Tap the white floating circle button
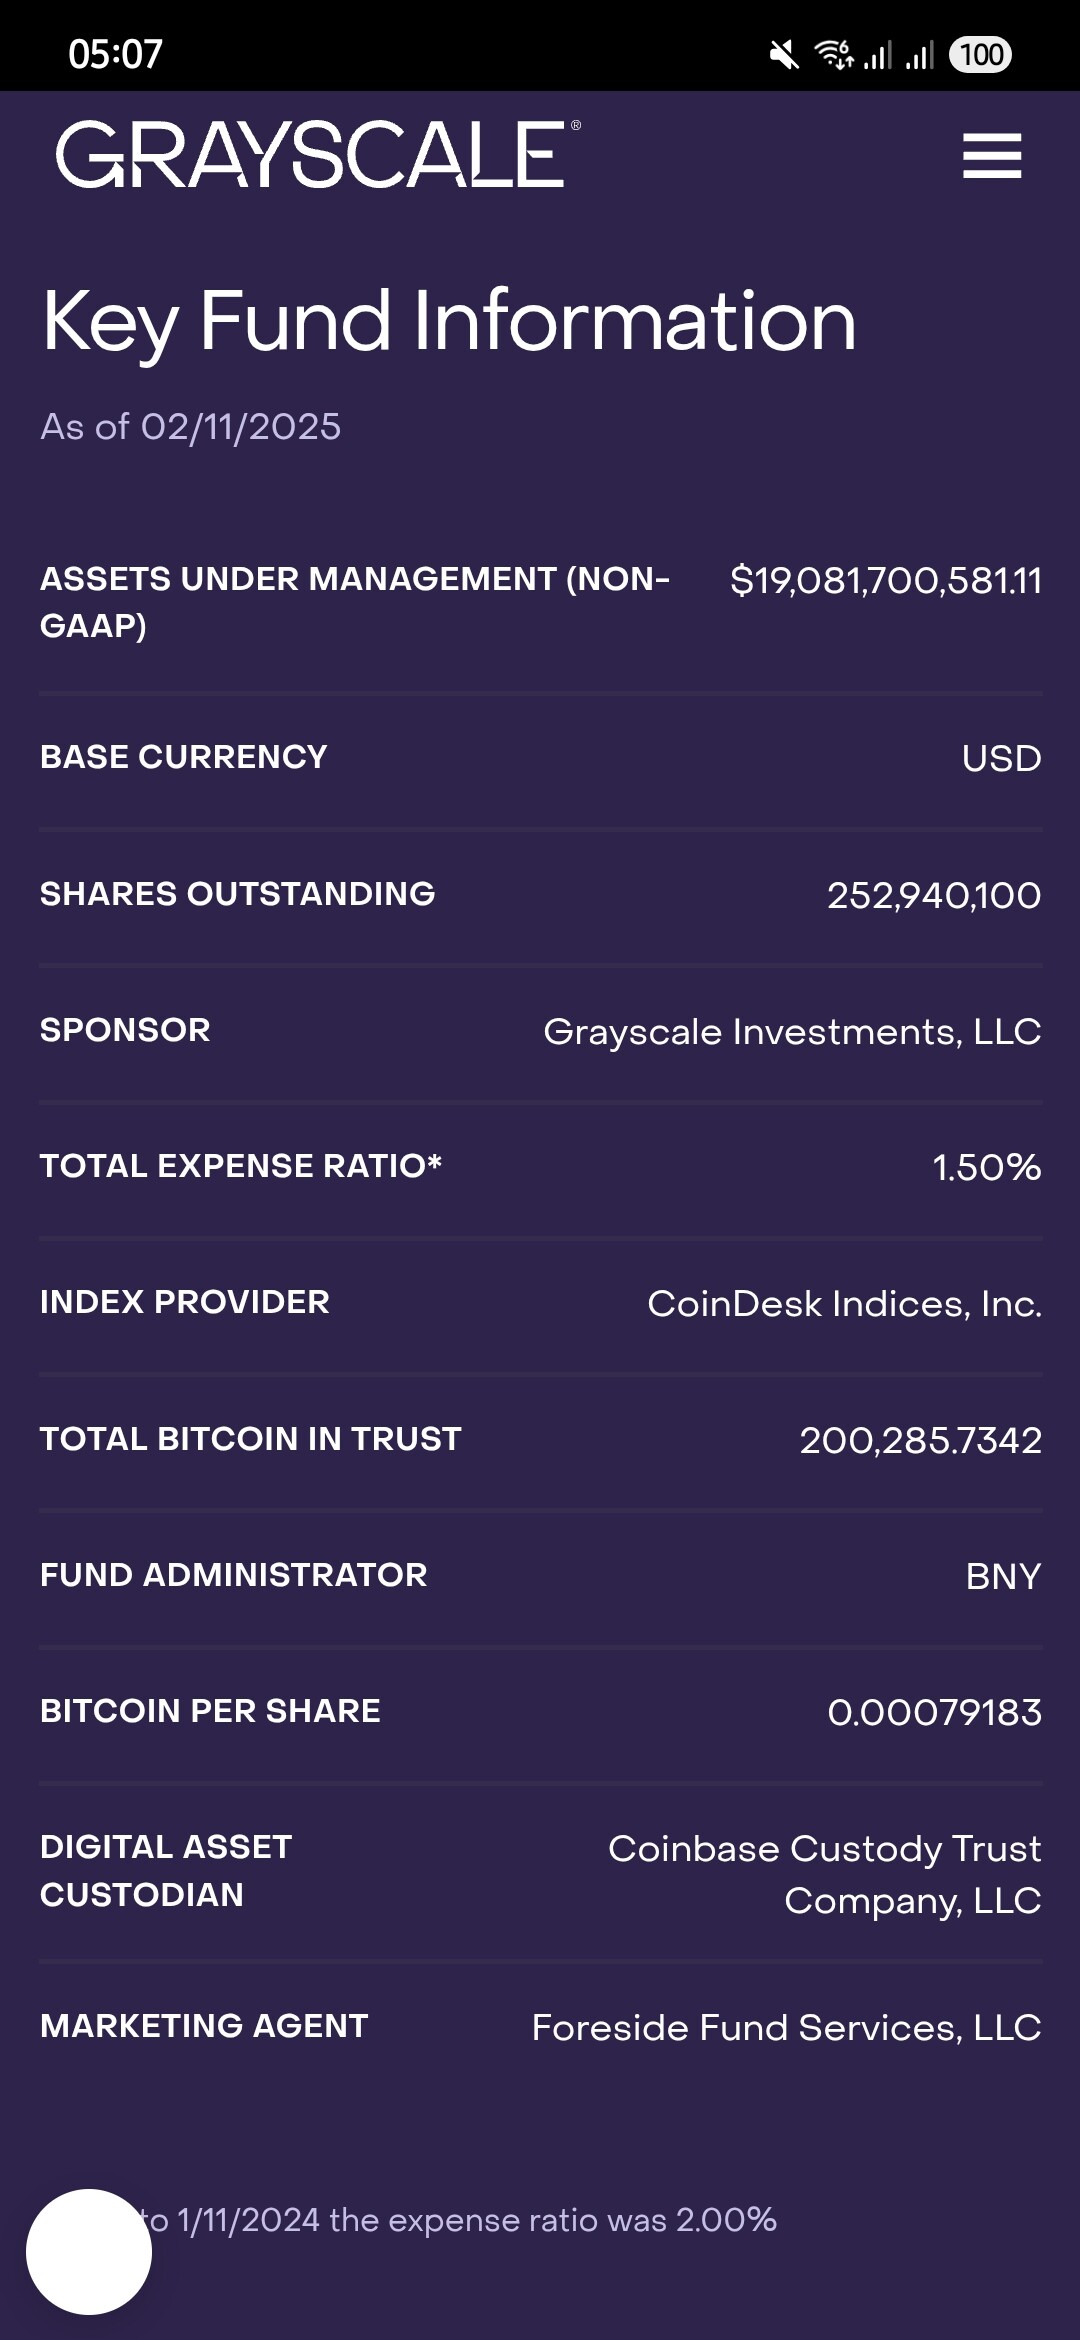This screenshot has height=2340, width=1080. (89, 2251)
